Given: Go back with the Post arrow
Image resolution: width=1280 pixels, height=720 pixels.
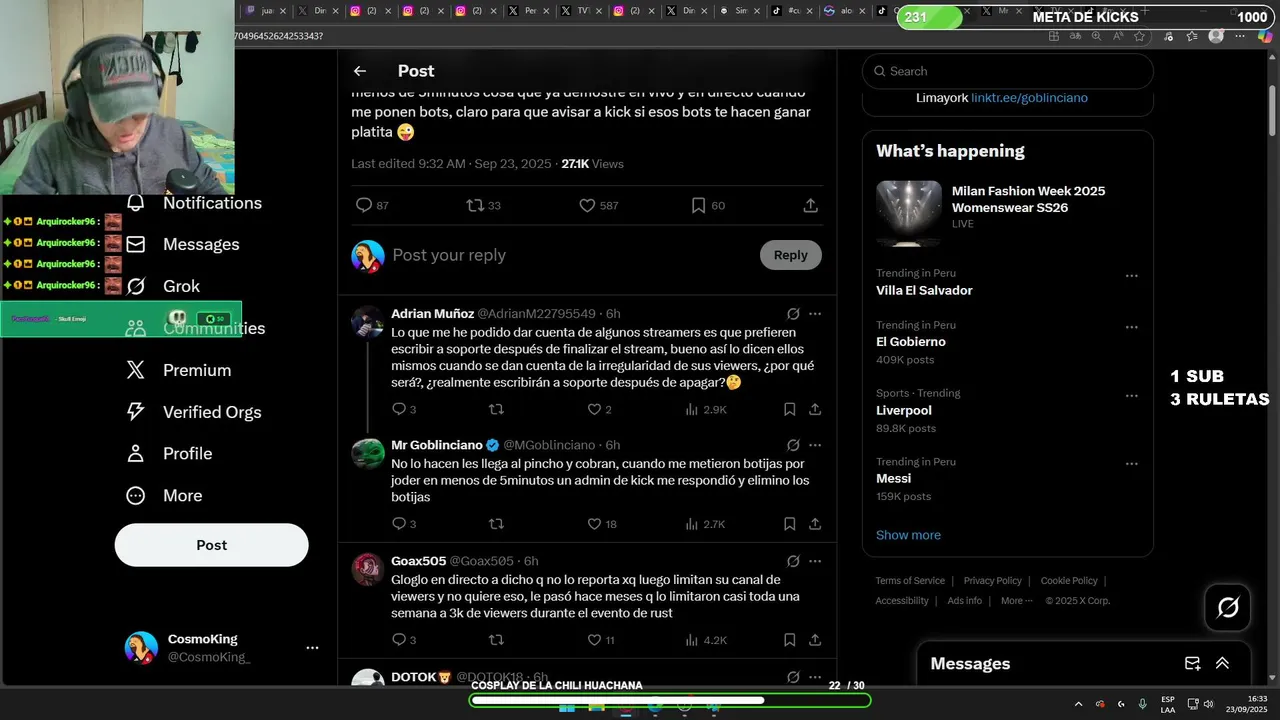Looking at the screenshot, I should tap(360, 71).
